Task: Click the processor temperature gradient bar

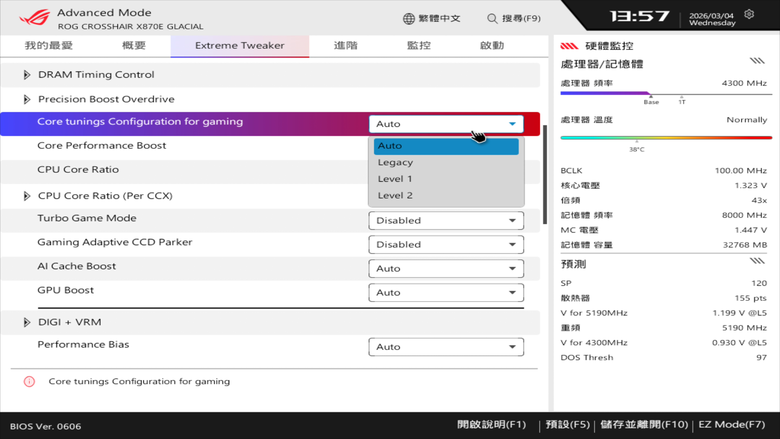Action: (x=666, y=138)
